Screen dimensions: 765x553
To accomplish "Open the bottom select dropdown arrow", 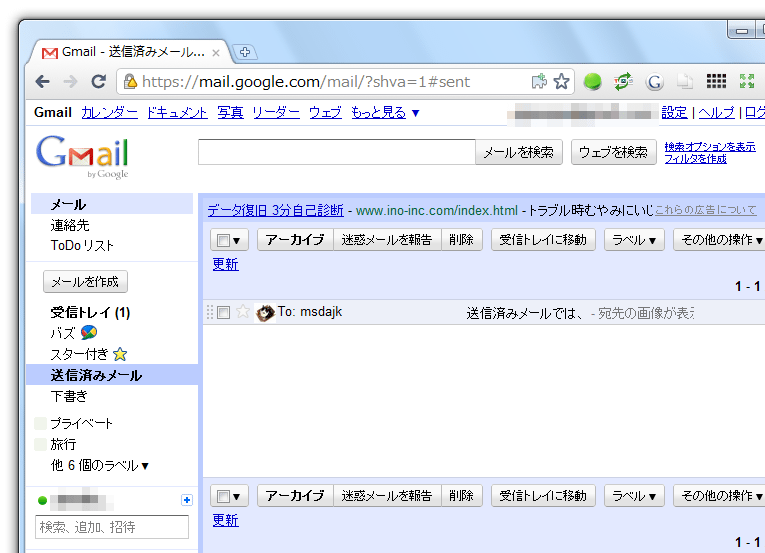I will [x=237, y=497].
